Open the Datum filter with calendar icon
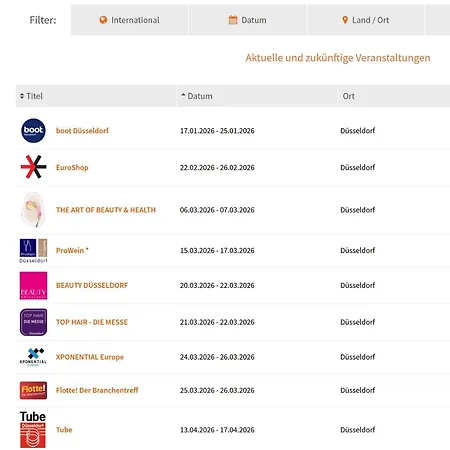The width and height of the screenshot is (450, 450). pyautogui.click(x=247, y=20)
